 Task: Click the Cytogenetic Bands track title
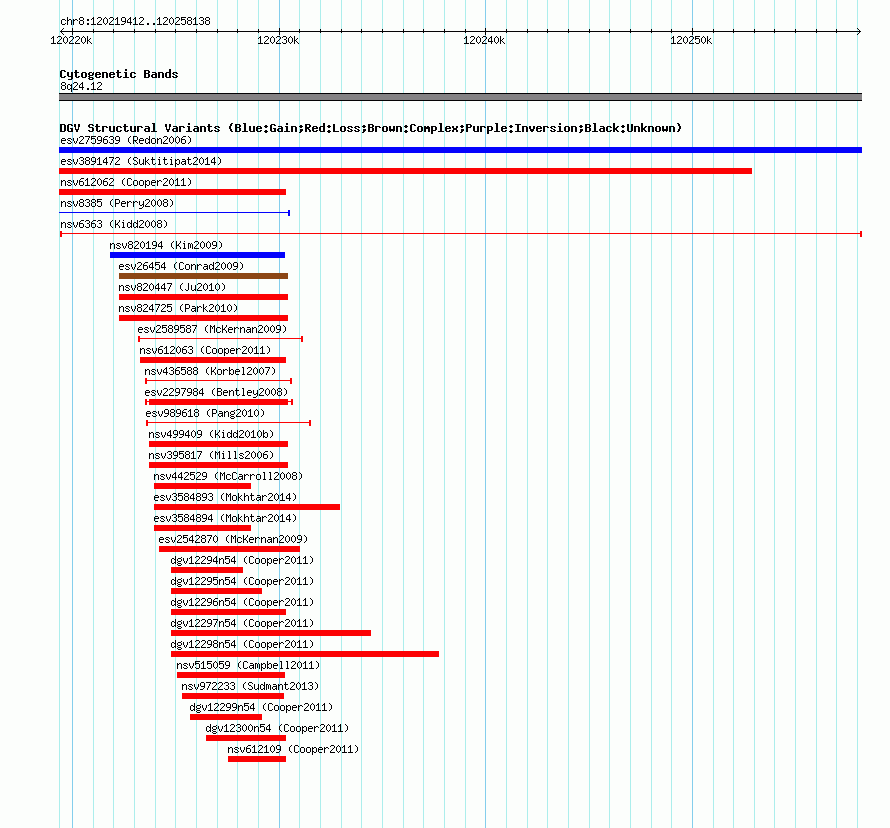119,74
